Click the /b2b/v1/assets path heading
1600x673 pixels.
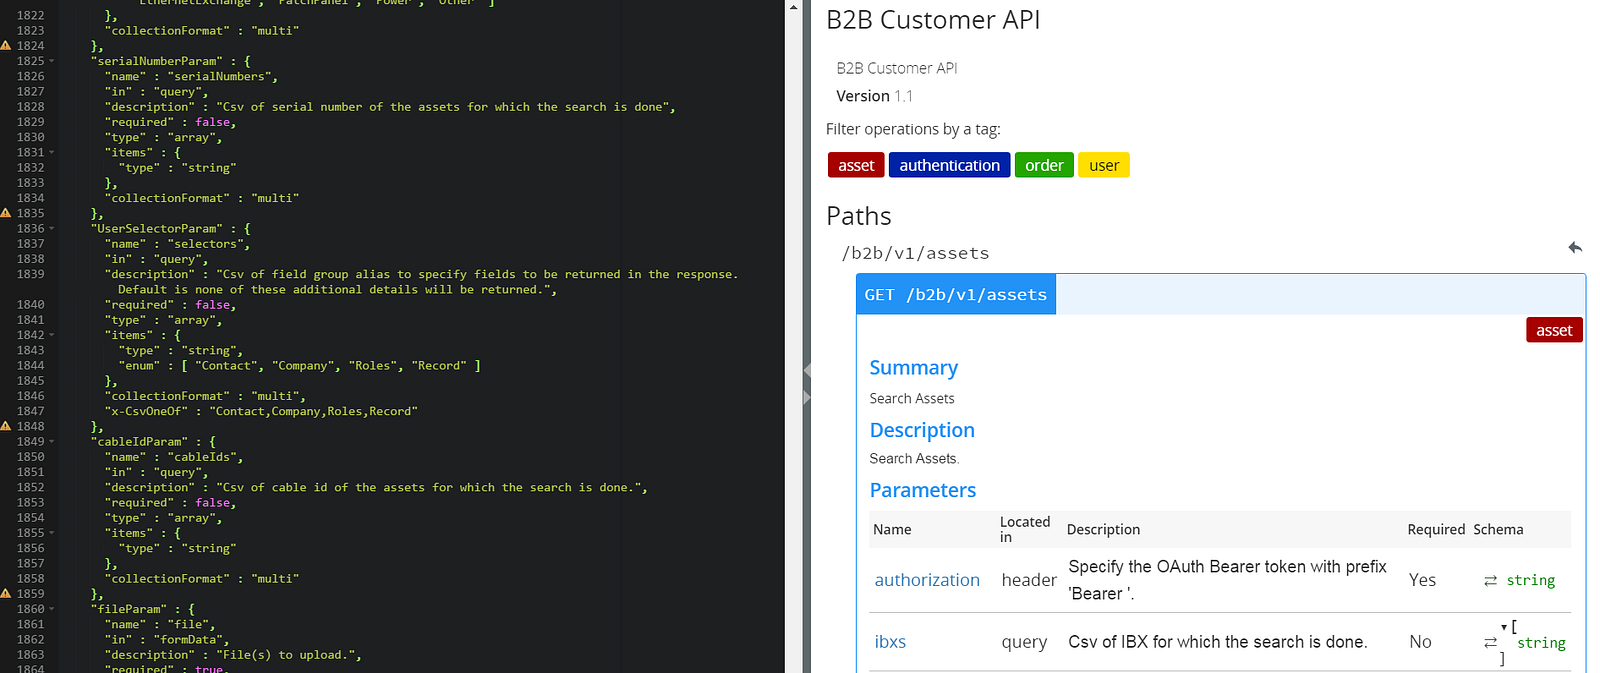click(915, 253)
